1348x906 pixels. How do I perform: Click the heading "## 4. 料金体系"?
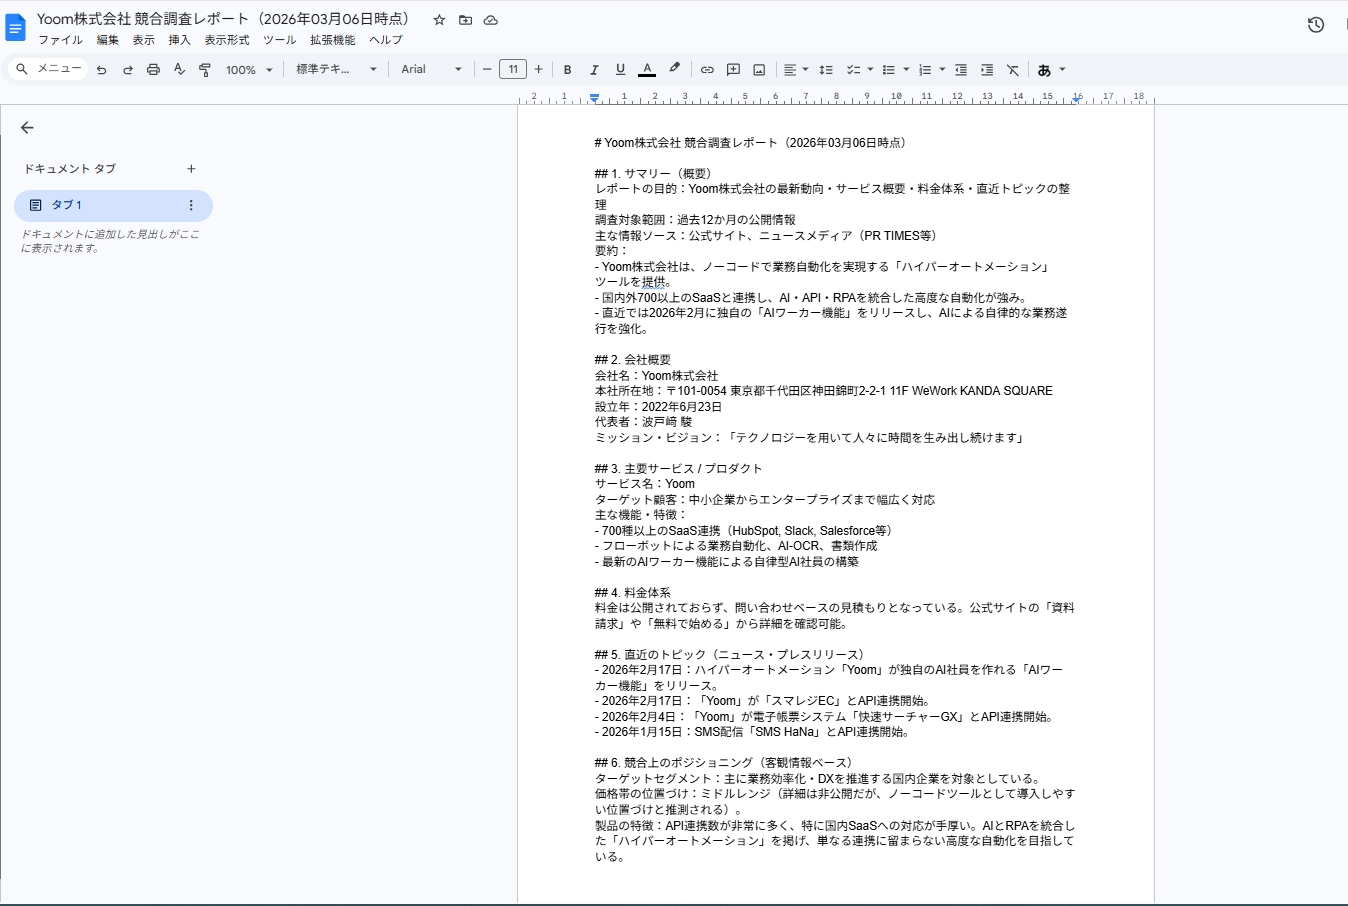click(633, 593)
